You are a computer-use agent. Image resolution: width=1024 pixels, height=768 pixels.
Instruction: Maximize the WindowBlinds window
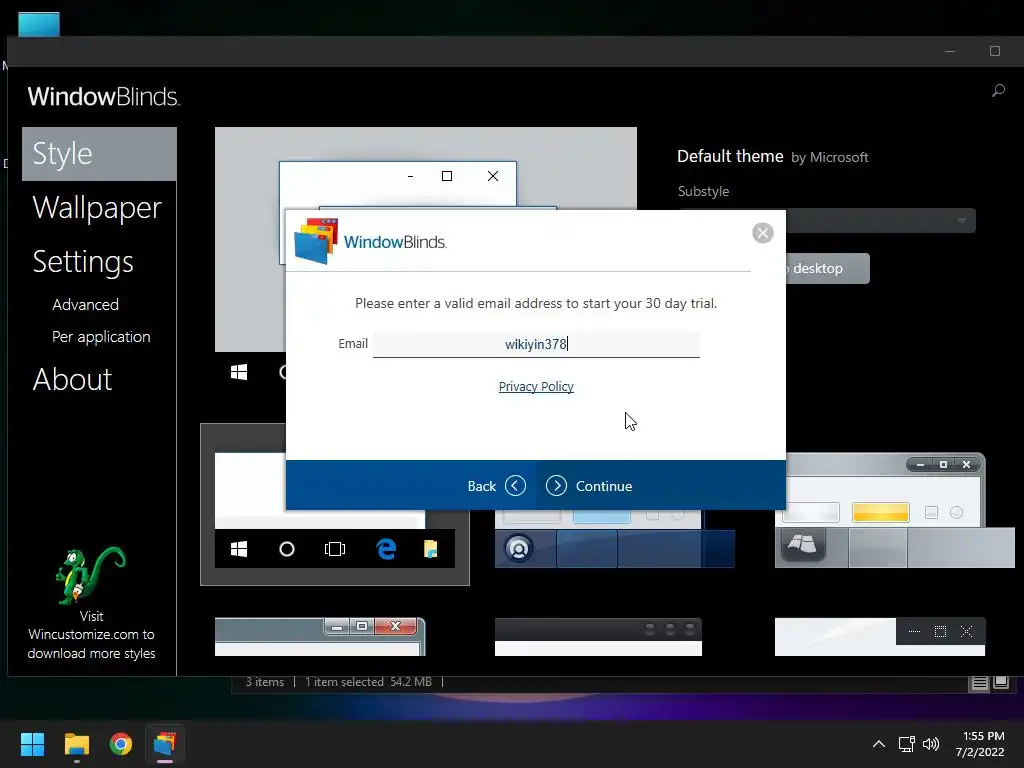click(995, 51)
